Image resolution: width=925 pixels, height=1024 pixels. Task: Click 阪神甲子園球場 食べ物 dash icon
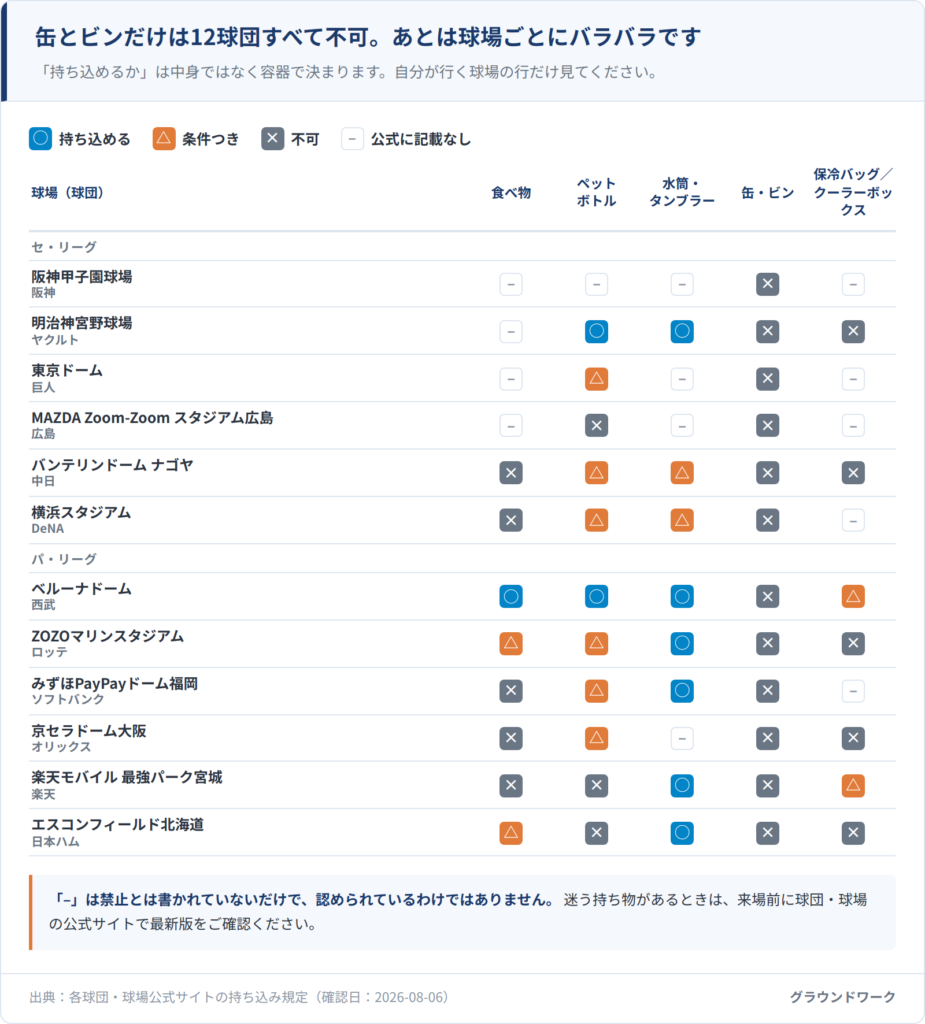coord(511,284)
